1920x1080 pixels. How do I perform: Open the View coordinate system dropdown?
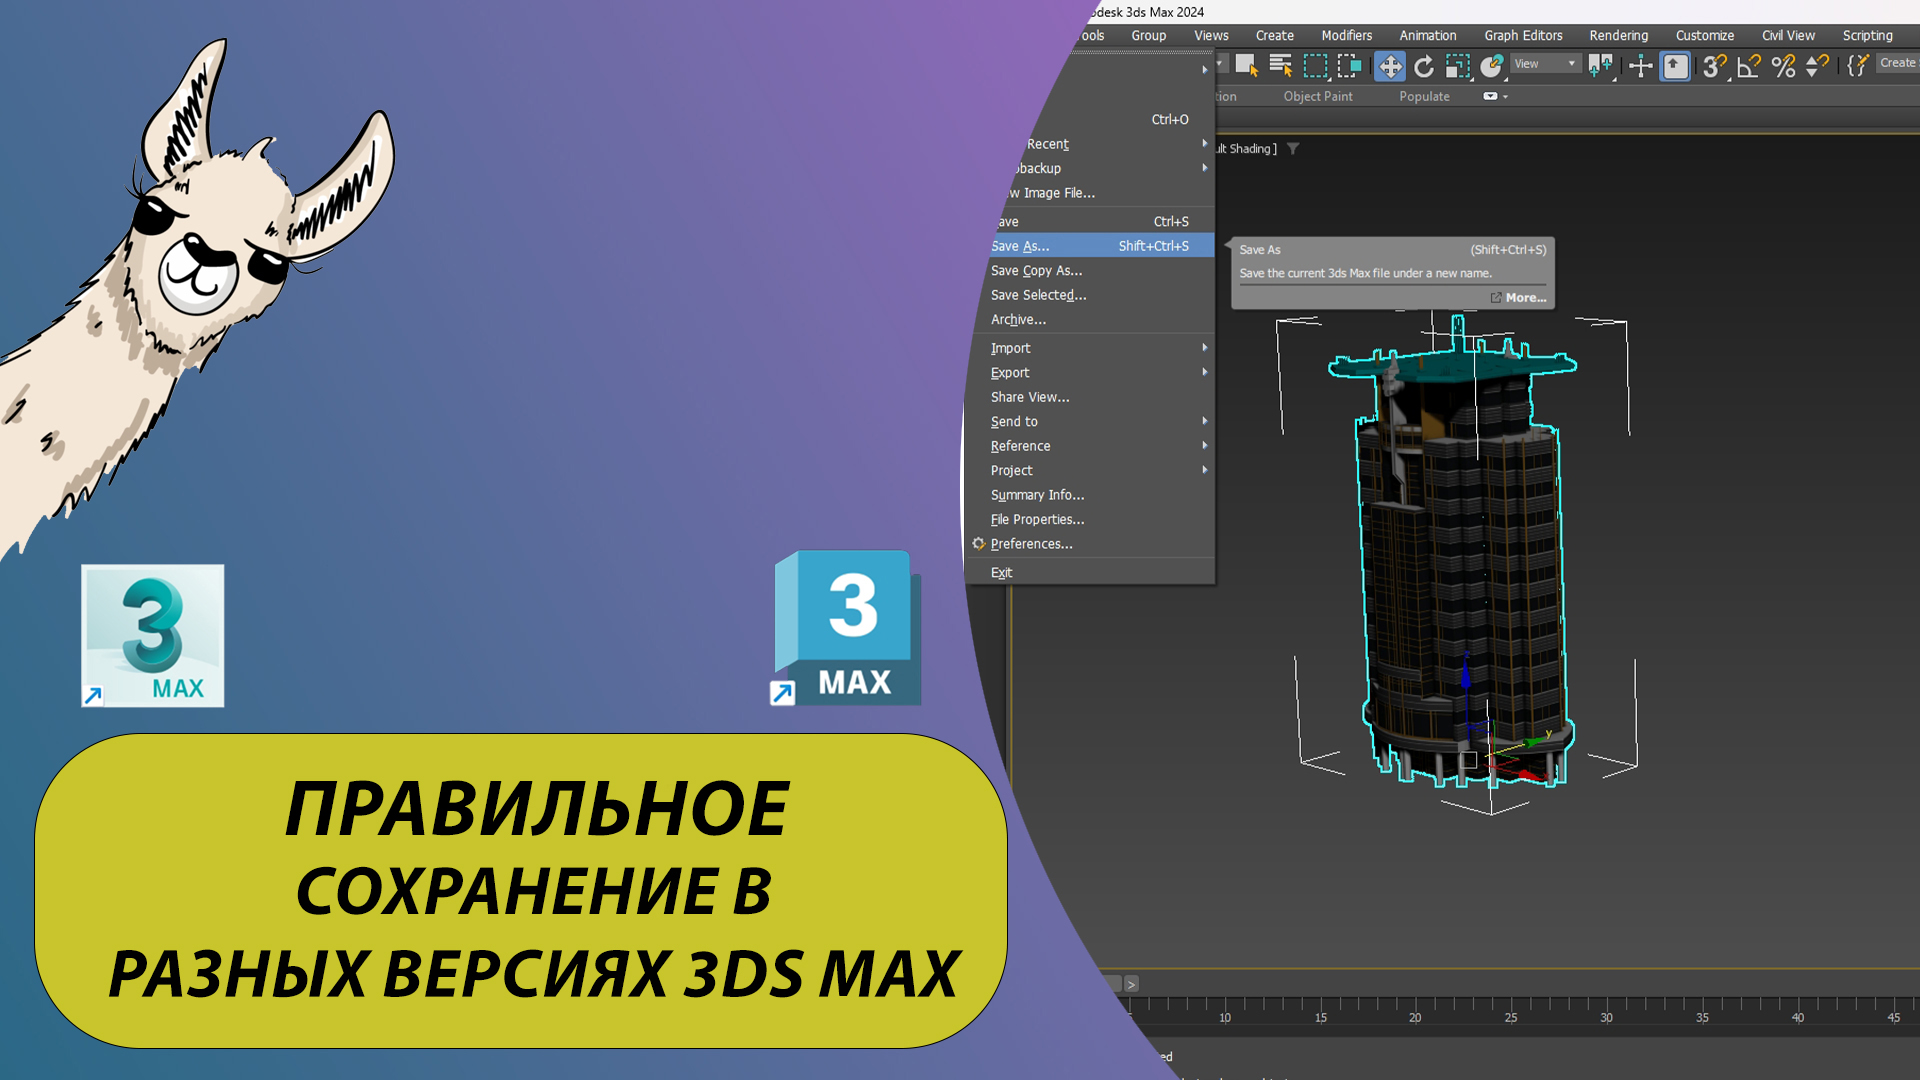[1545, 64]
